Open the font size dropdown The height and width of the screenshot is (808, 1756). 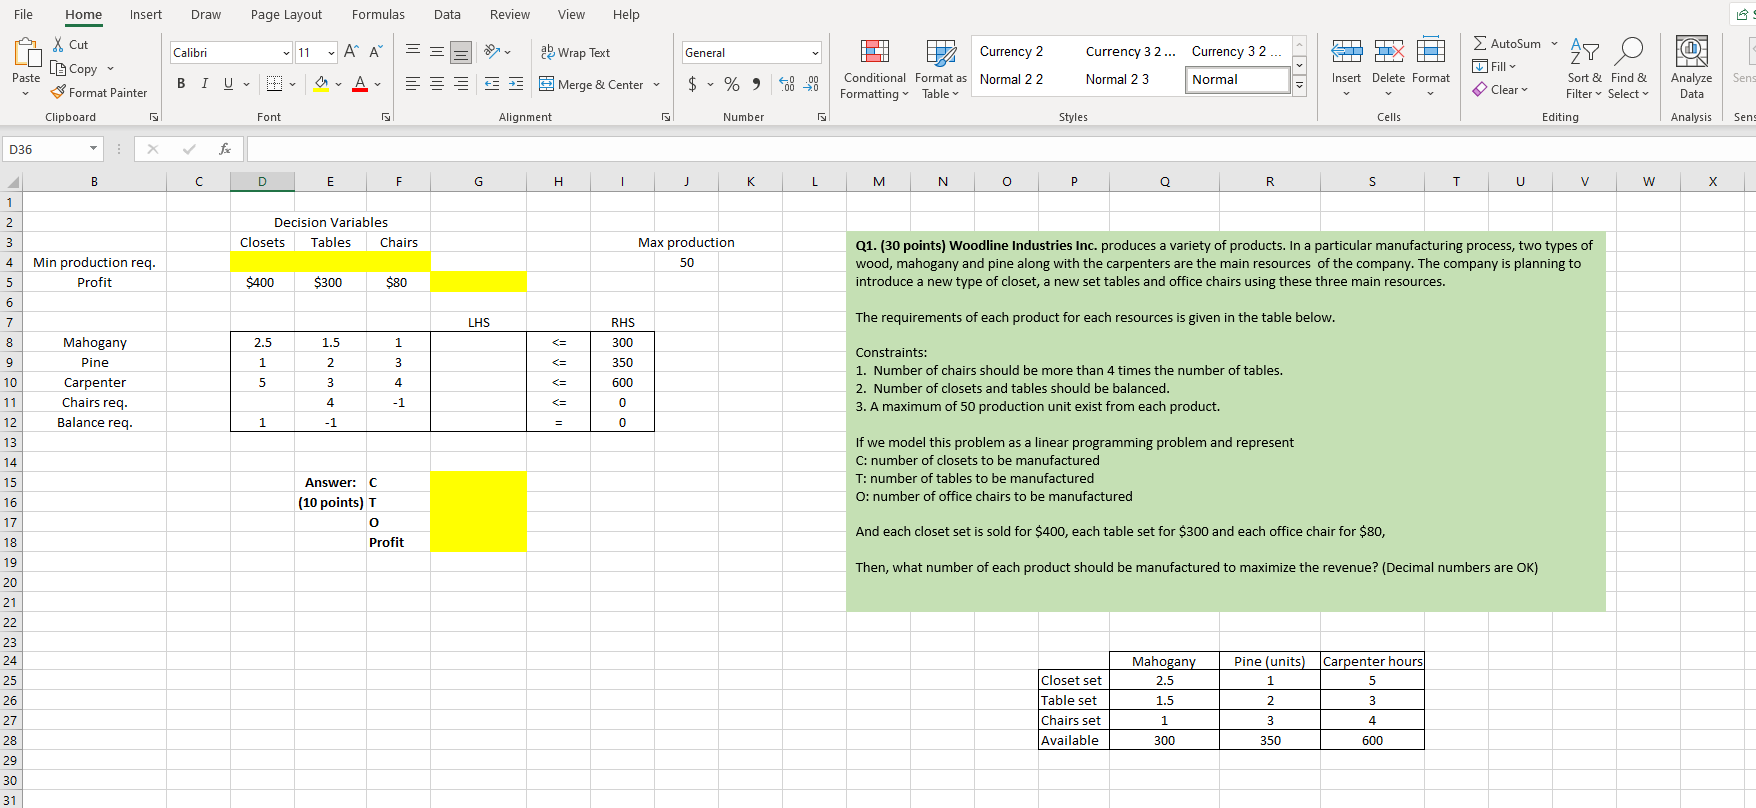click(x=332, y=53)
